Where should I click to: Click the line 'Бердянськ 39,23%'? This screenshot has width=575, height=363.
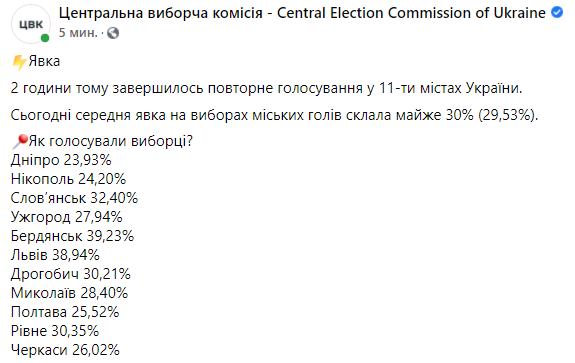[x=72, y=236]
